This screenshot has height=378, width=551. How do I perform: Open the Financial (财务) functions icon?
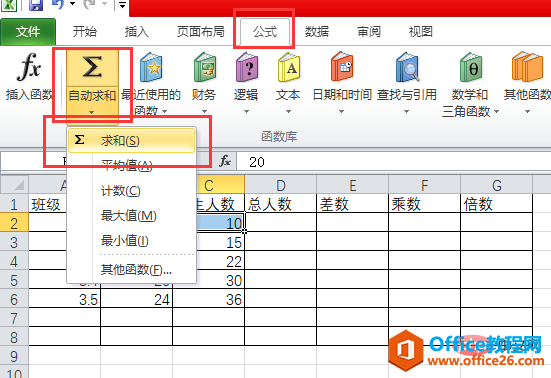tap(205, 67)
